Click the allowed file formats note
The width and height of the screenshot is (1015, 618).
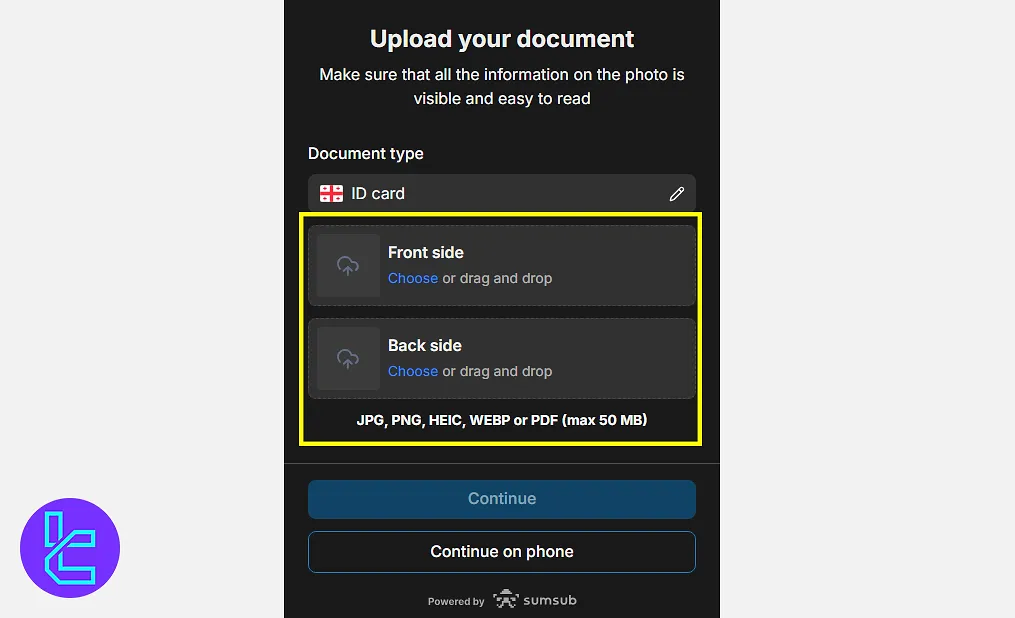pyautogui.click(x=502, y=420)
